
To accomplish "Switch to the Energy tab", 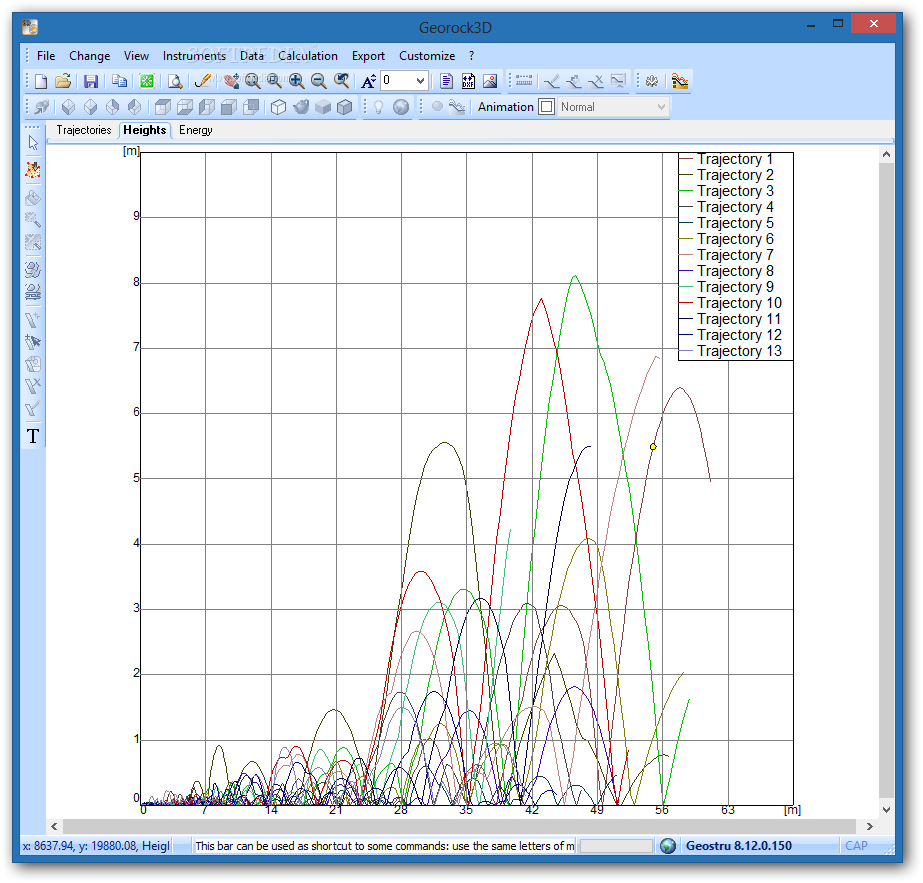I will coord(195,130).
